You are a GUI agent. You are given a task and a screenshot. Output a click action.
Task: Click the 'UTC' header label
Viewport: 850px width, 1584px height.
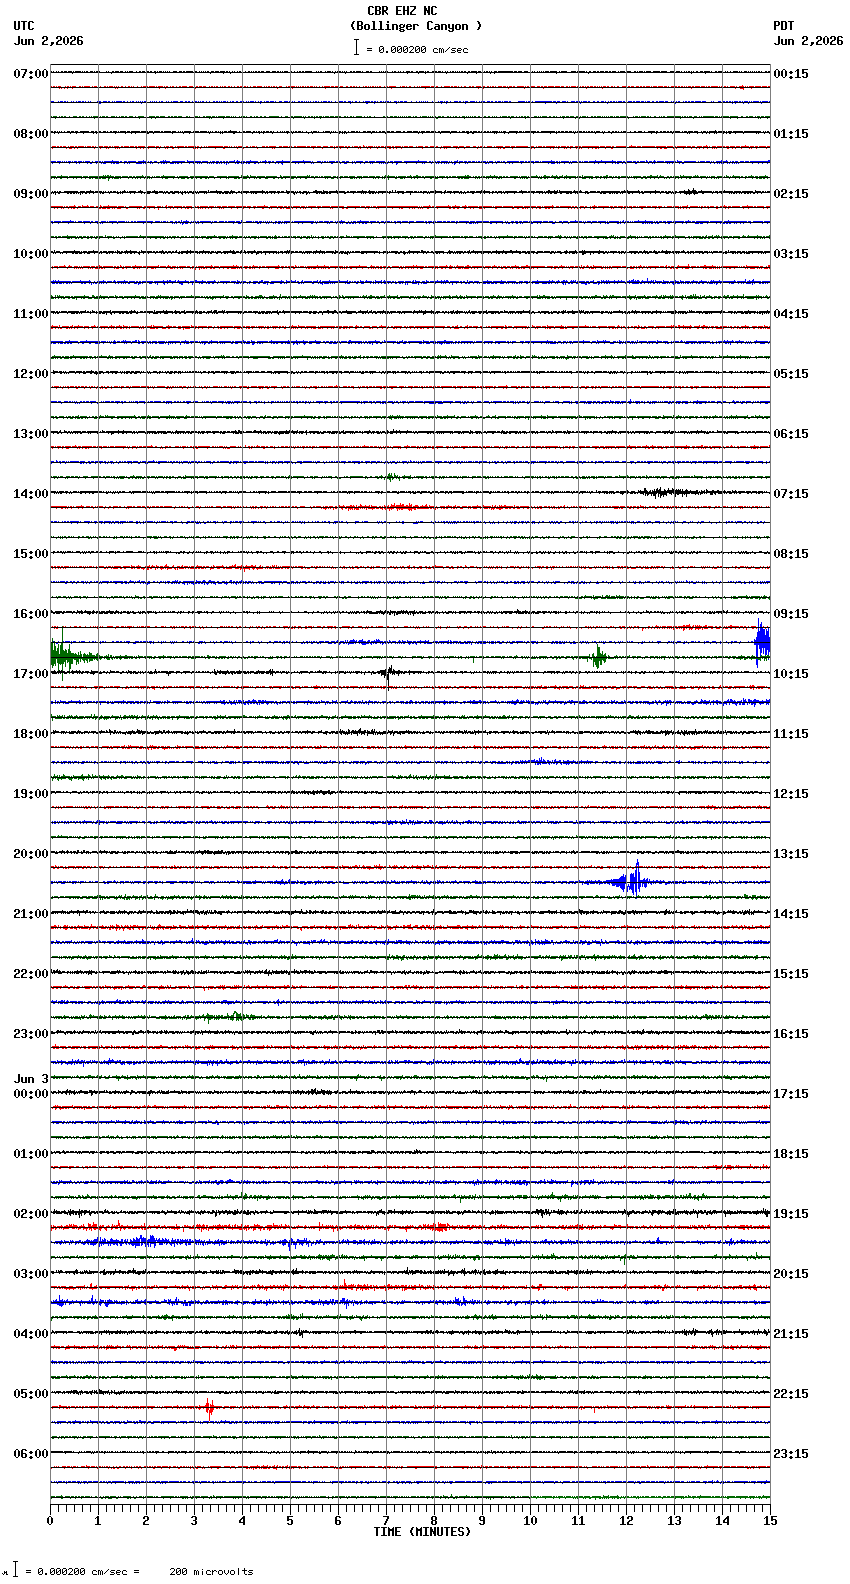[24, 26]
